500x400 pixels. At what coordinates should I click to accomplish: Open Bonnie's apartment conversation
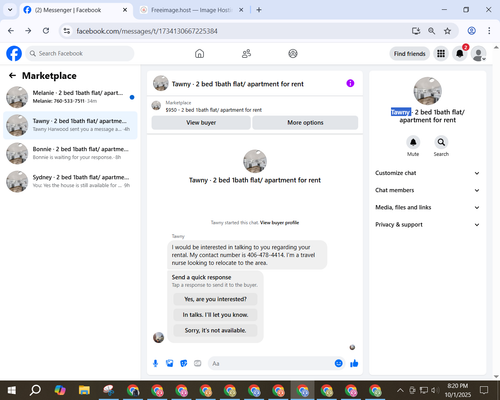coord(70,153)
